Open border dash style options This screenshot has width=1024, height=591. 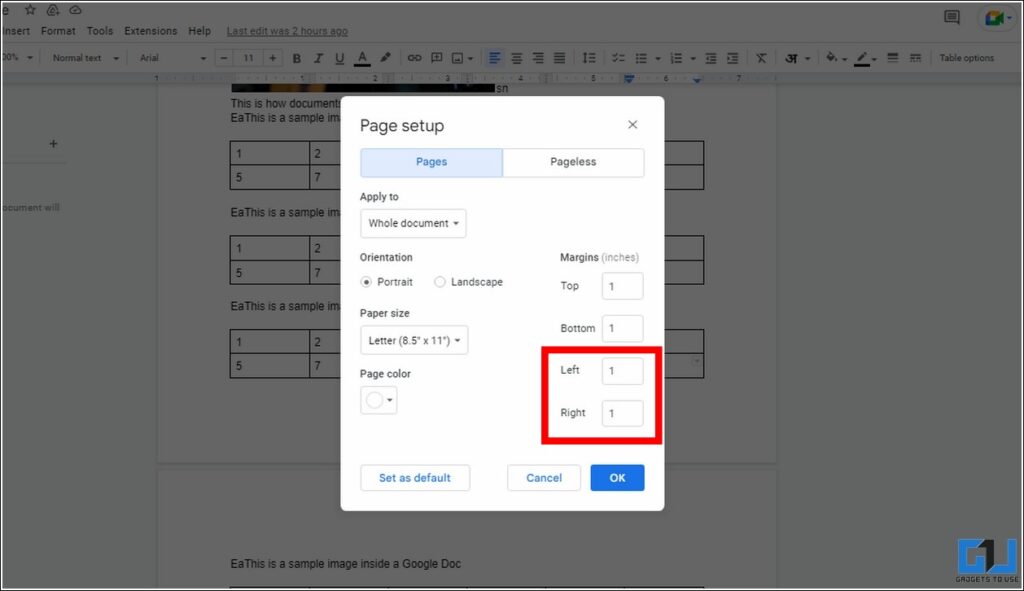point(916,58)
